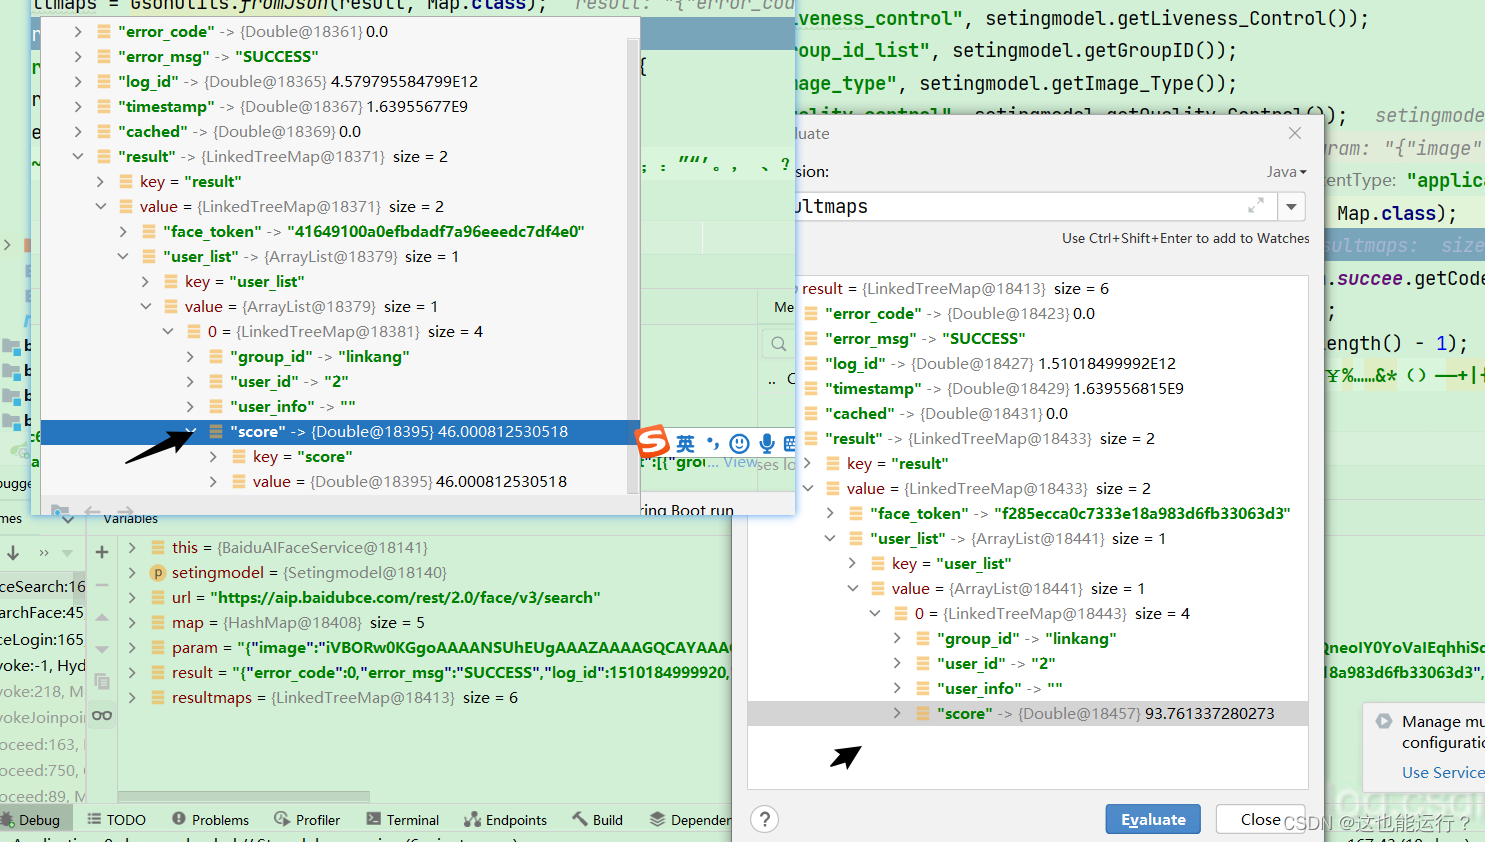Click the Duplicate Watch copy icon
1485x842 pixels.
[x=102, y=682]
